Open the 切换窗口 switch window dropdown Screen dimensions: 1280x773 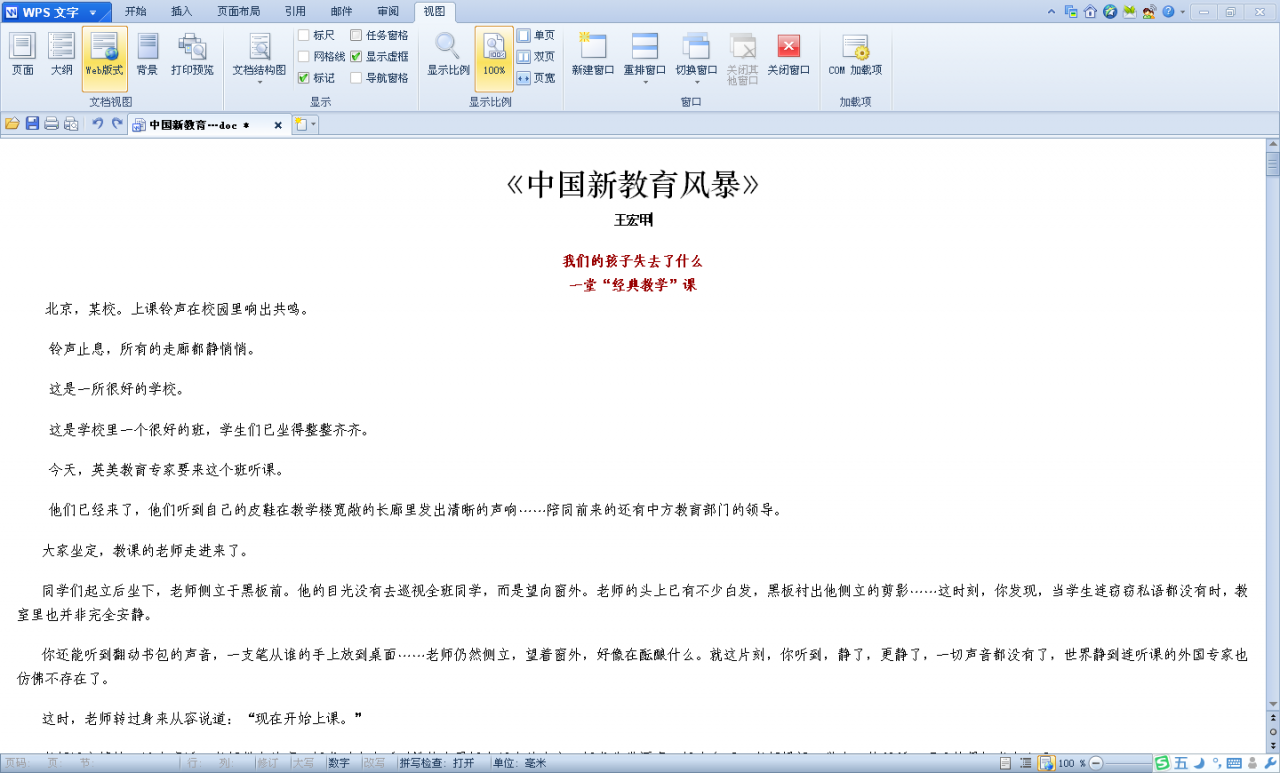coord(696,82)
